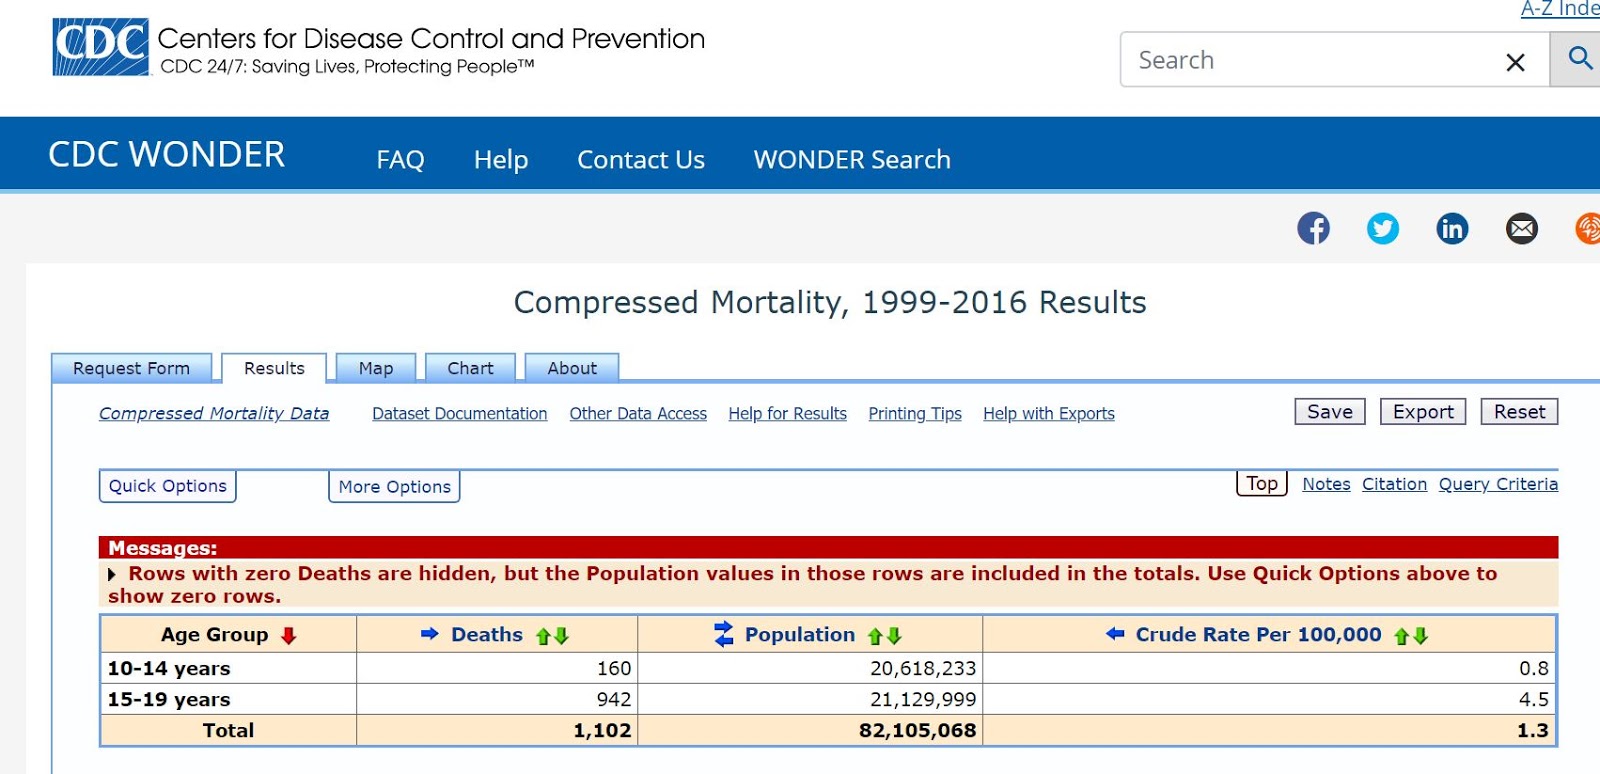Click total deaths 1,102
The width and height of the screenshot is (1600, 774).
pos(602,730)
